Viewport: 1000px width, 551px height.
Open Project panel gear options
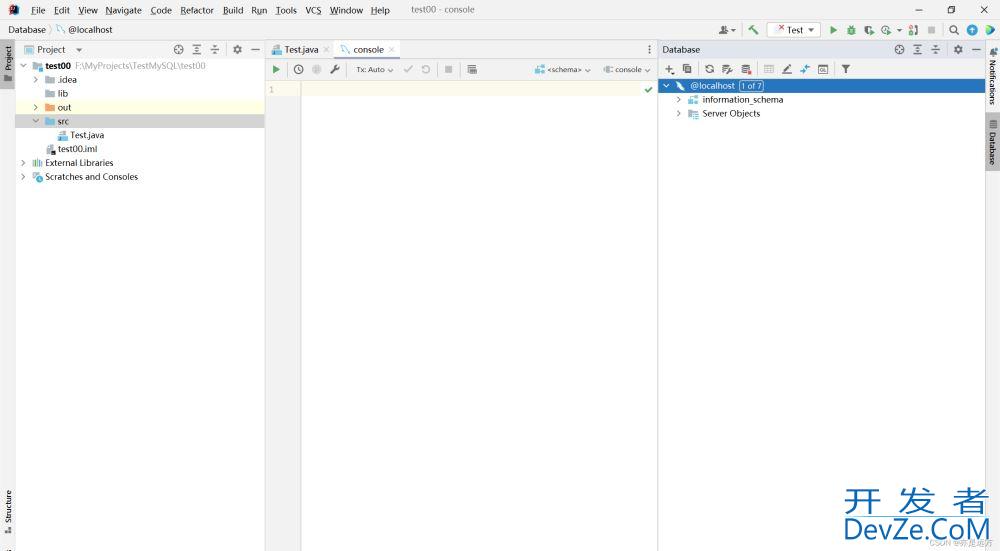pyautogui.click(x=237, y=49)
